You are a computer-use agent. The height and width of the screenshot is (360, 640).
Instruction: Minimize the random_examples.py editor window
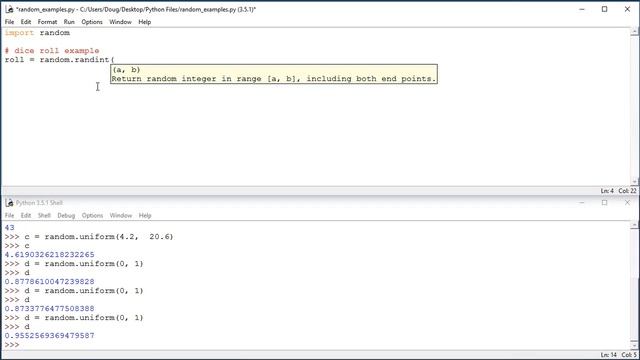tap(582, 9)
